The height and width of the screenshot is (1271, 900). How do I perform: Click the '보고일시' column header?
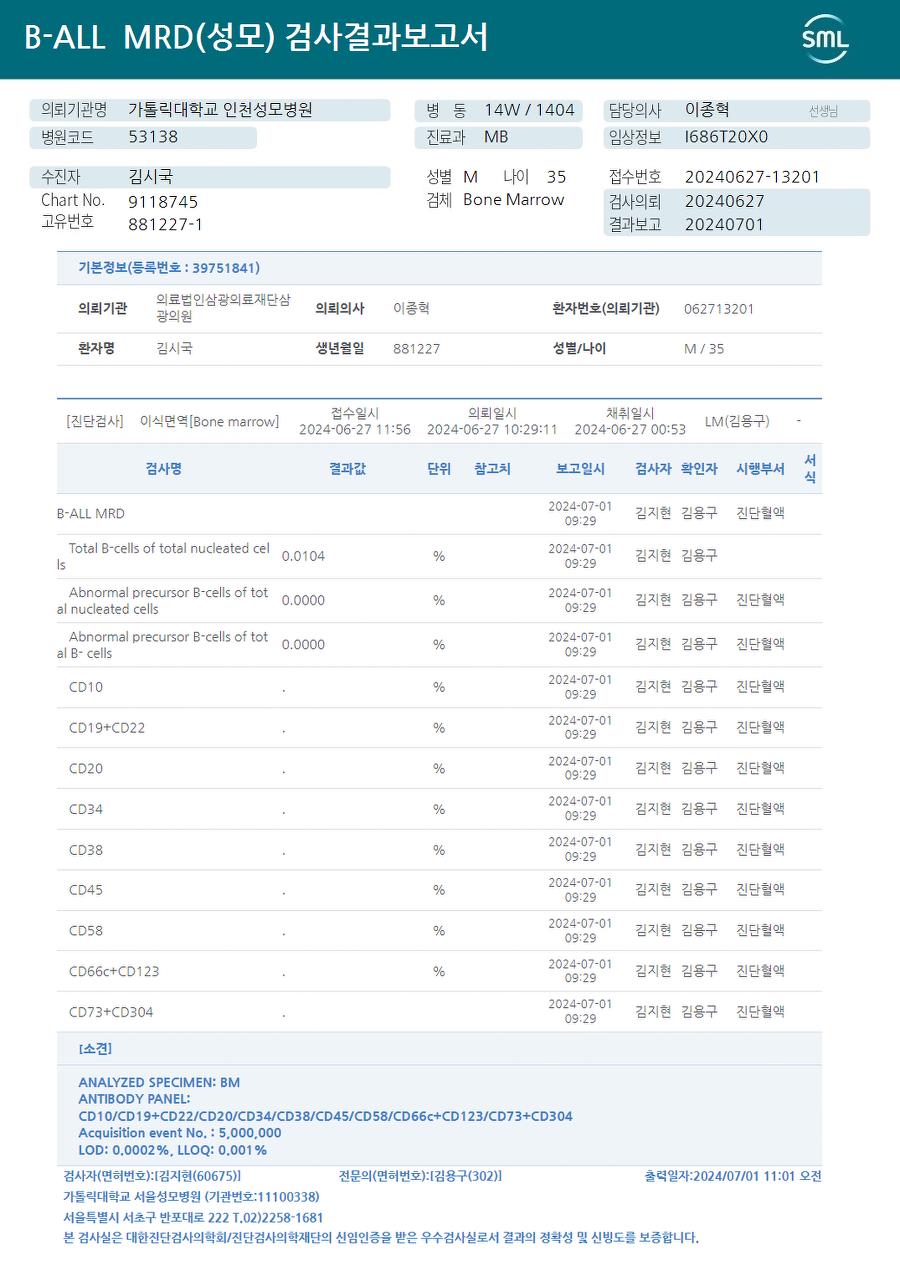pyautogui.click(x=580, y=469)
